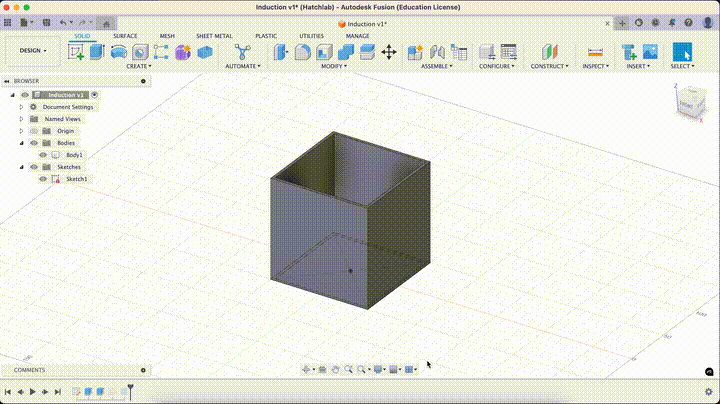Click the Configure Model icon
The height and width of the screenshot is (404, 720).
487,52
